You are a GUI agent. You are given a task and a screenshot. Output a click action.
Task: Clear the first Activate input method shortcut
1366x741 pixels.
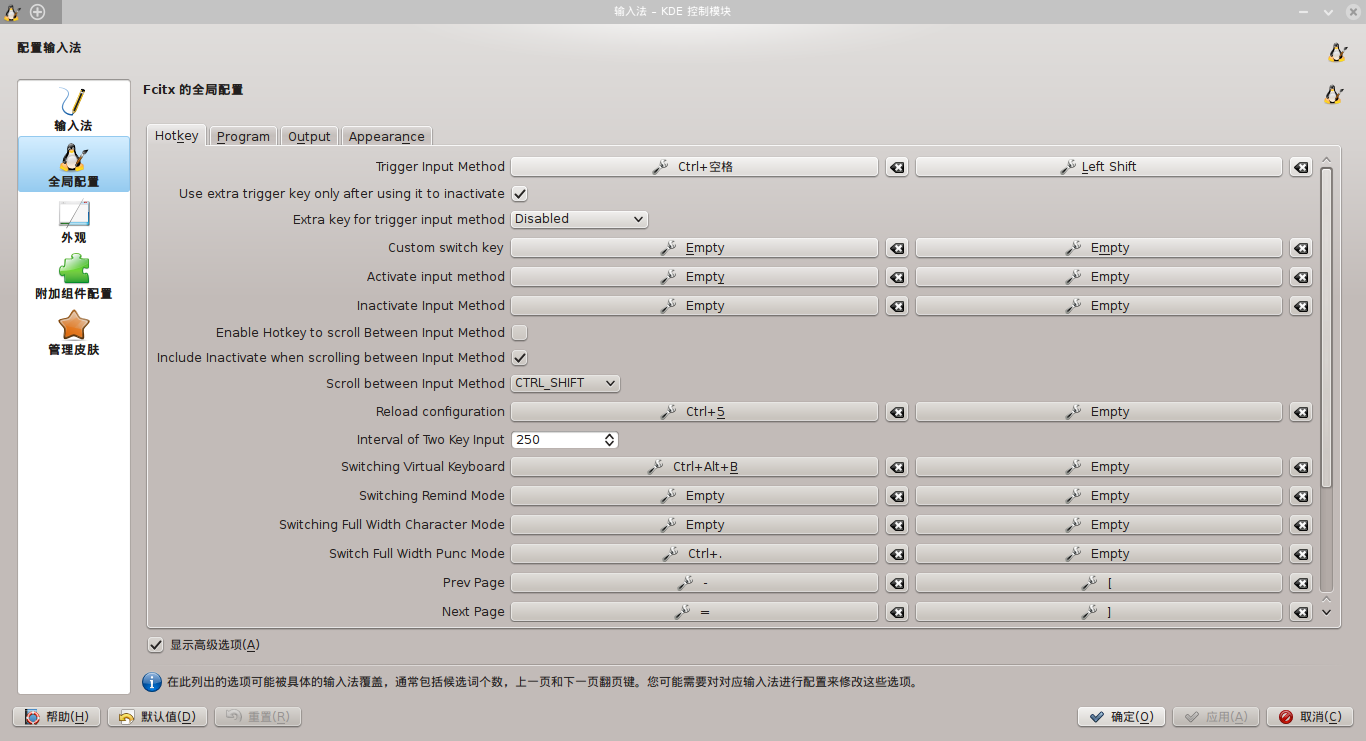pos(897,277)
